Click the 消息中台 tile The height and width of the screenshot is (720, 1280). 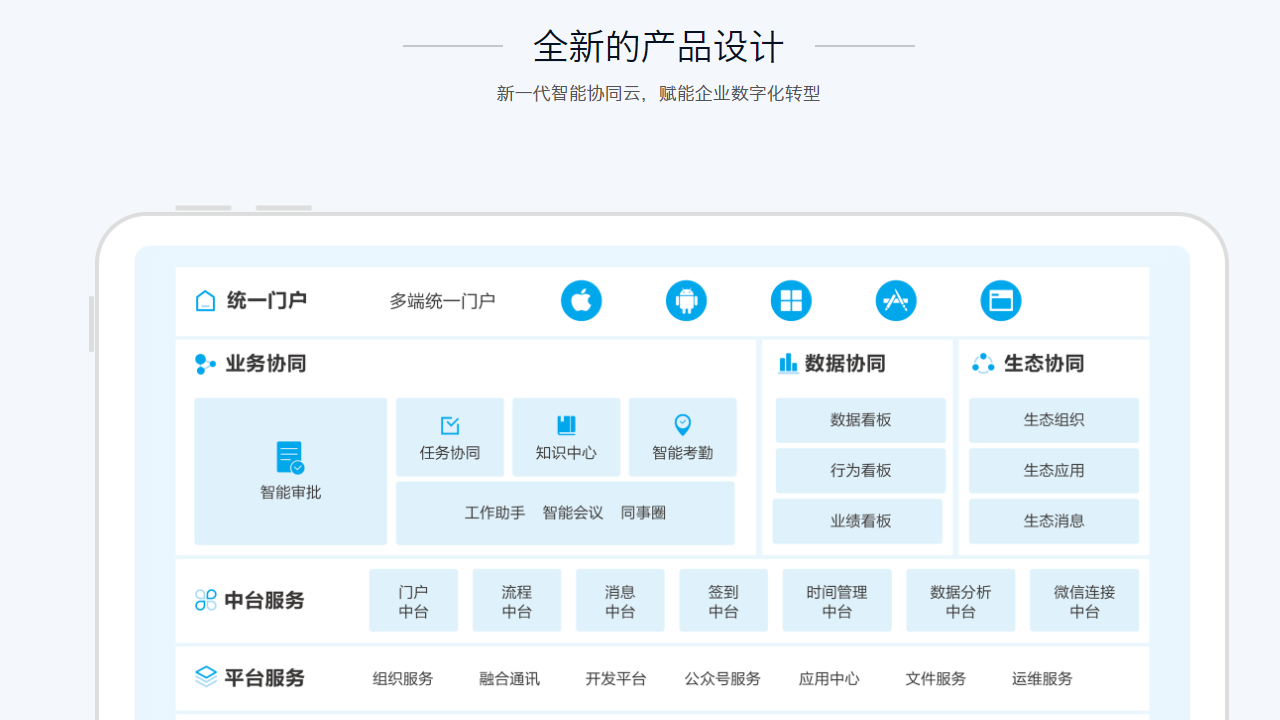point(620,600)
